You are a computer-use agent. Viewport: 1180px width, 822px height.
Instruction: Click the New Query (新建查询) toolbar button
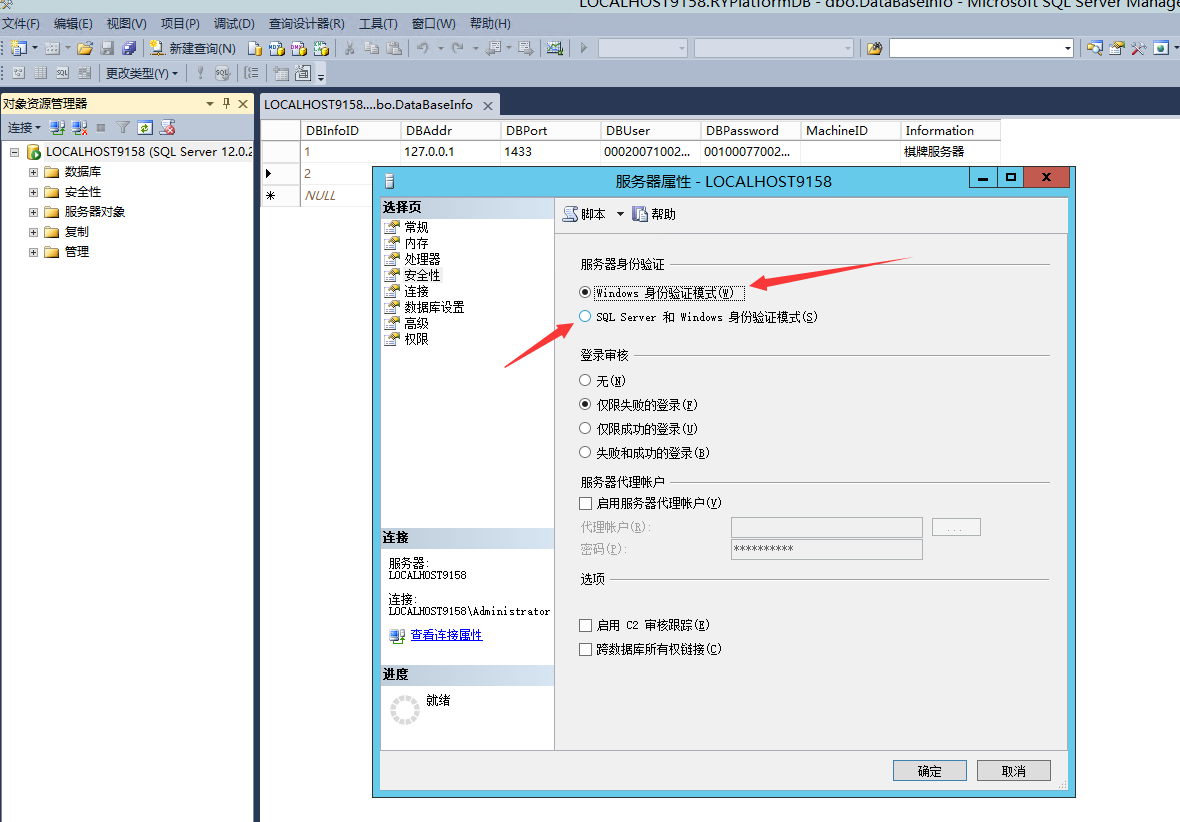point(193,48)
